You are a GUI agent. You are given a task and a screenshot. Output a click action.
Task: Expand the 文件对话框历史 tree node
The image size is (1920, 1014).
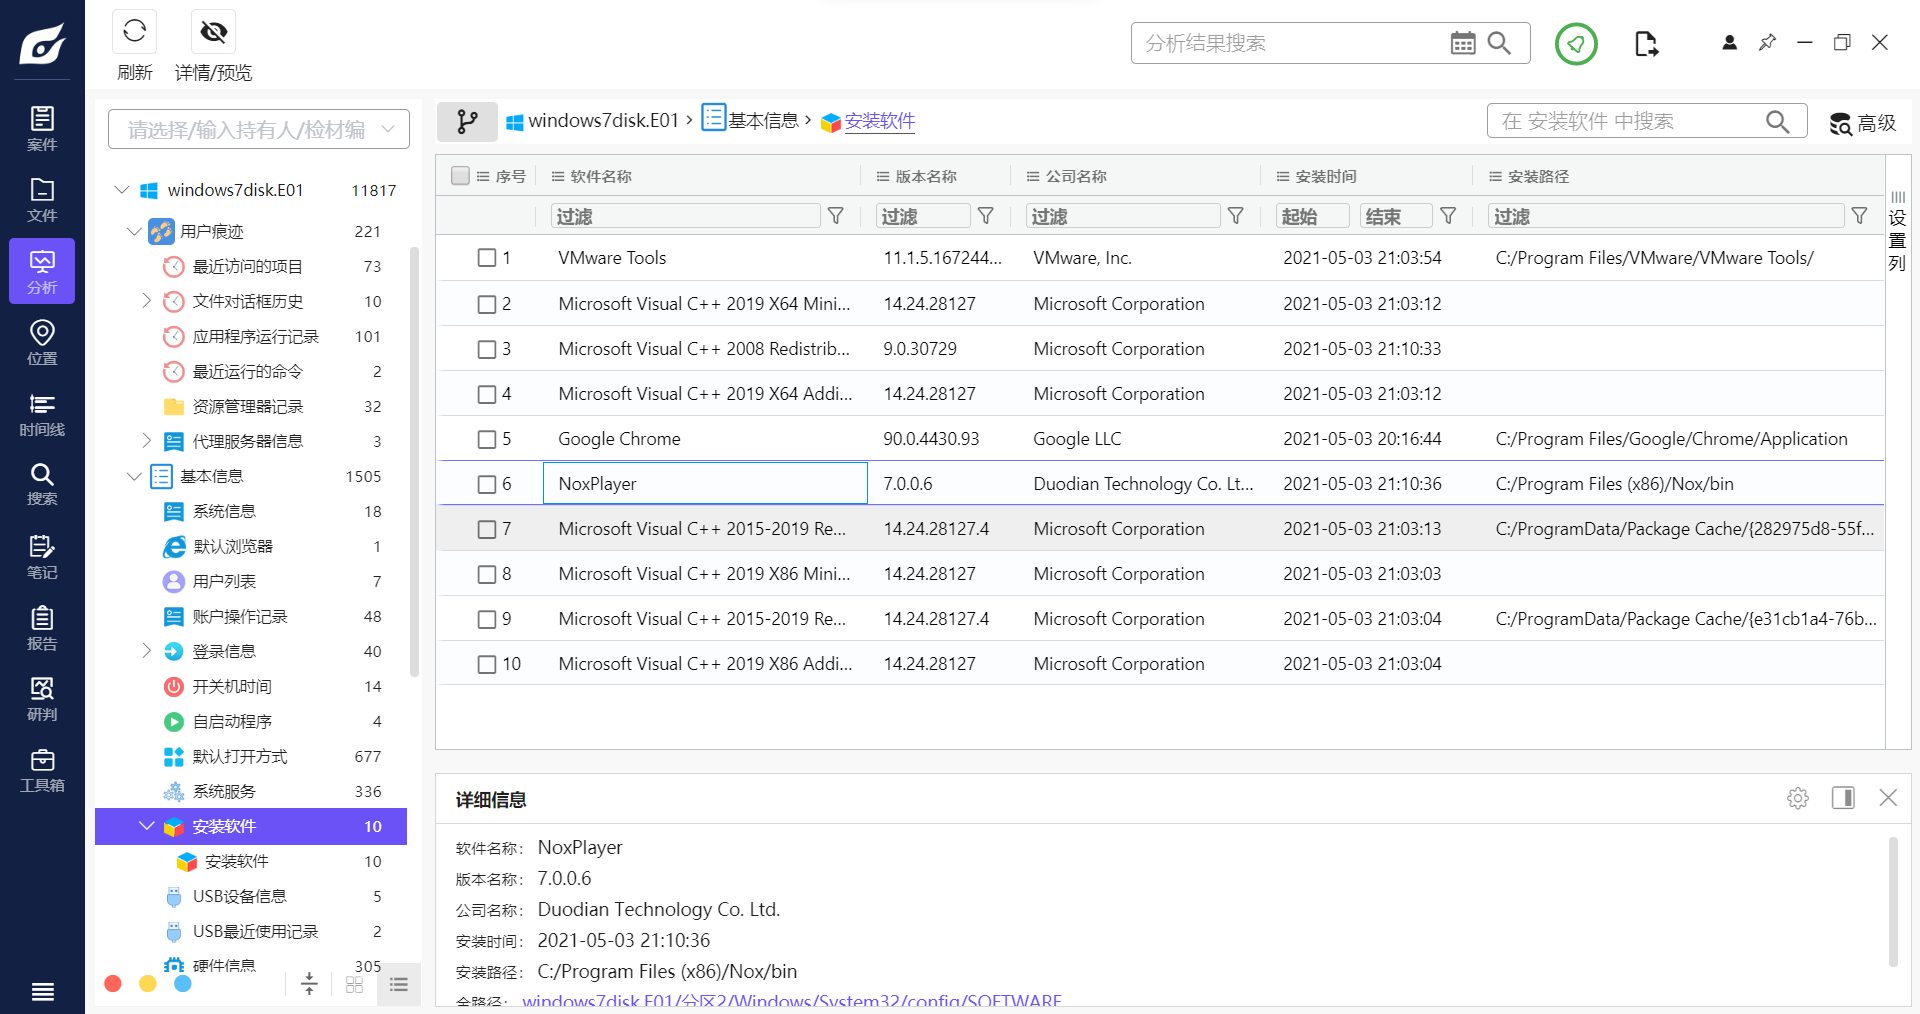point(146,301)
